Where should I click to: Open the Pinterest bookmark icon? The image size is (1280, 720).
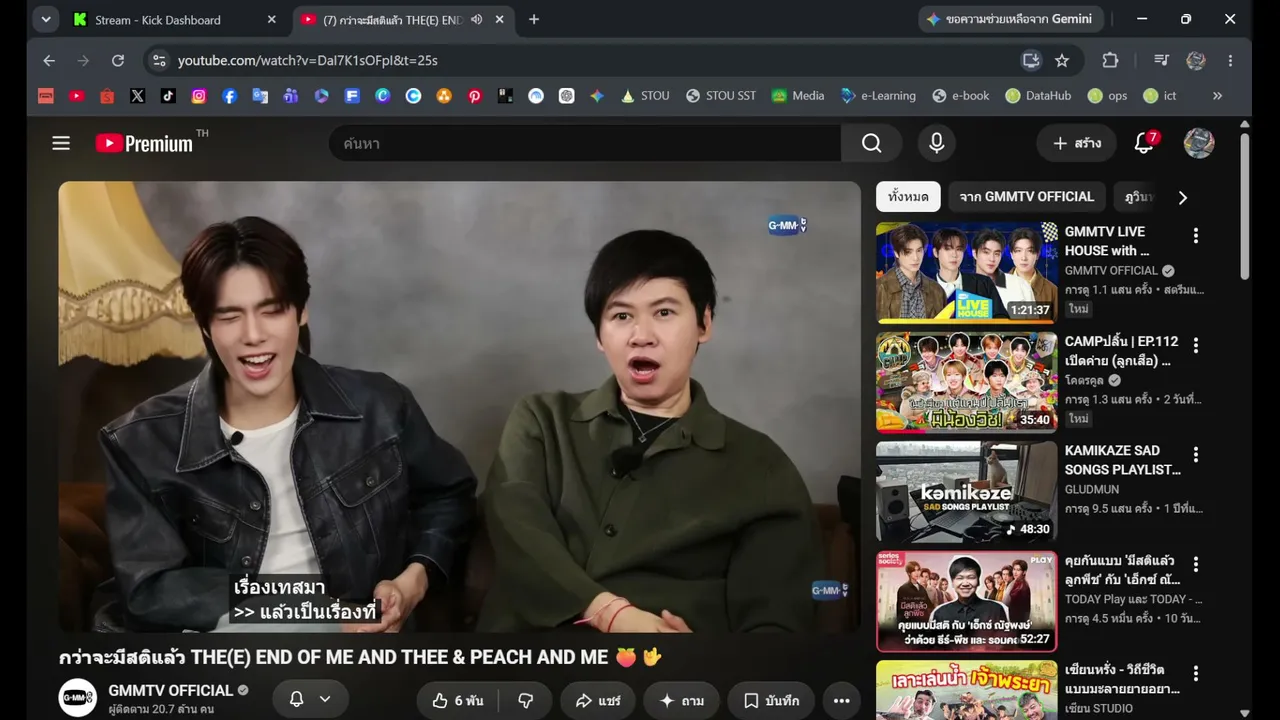[x=475, y=96]
